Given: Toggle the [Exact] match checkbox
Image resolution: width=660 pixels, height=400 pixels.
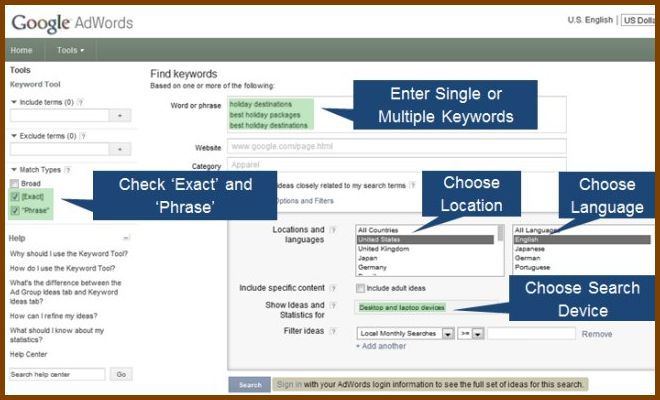Looking at the screenshot, I should pos(15,197).
